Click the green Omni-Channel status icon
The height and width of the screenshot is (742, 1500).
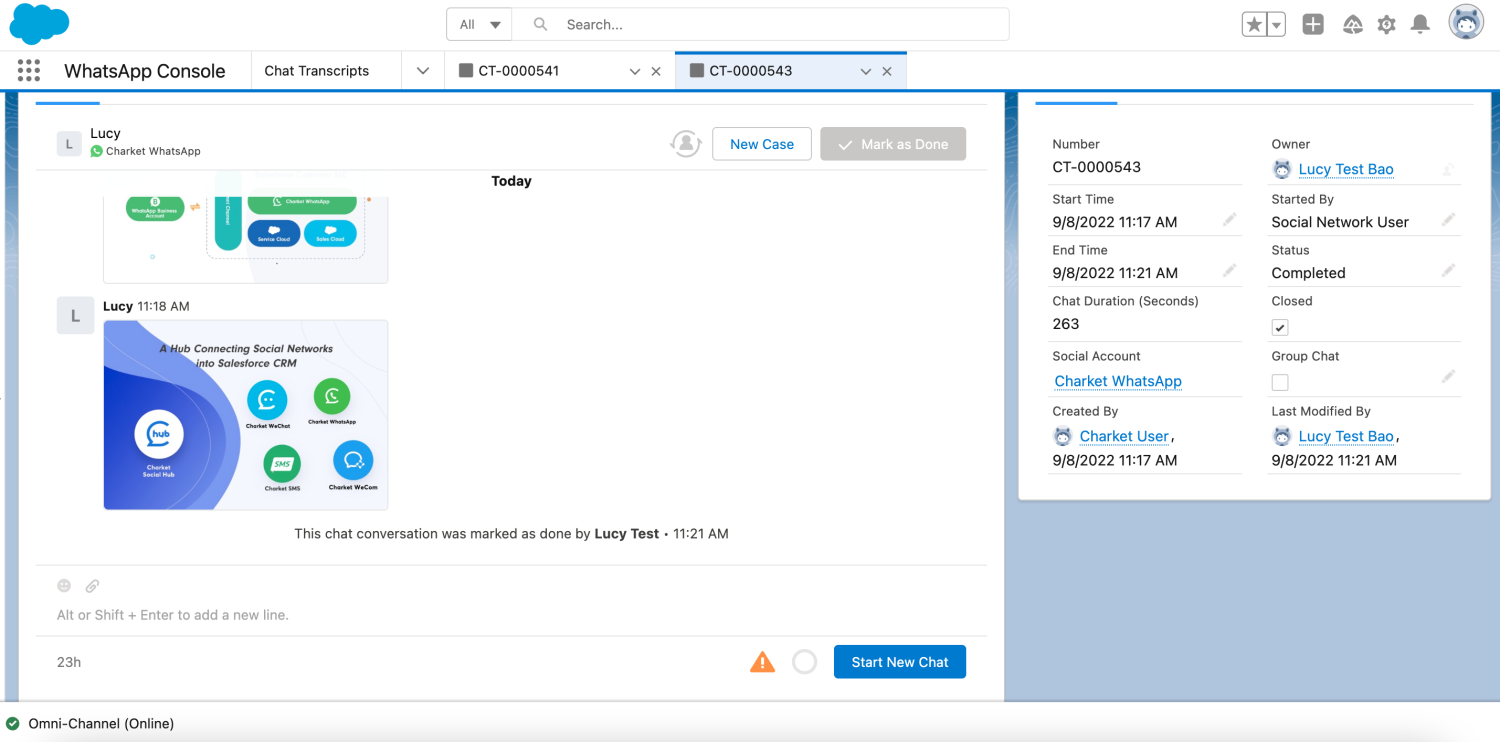pos(13,723)
